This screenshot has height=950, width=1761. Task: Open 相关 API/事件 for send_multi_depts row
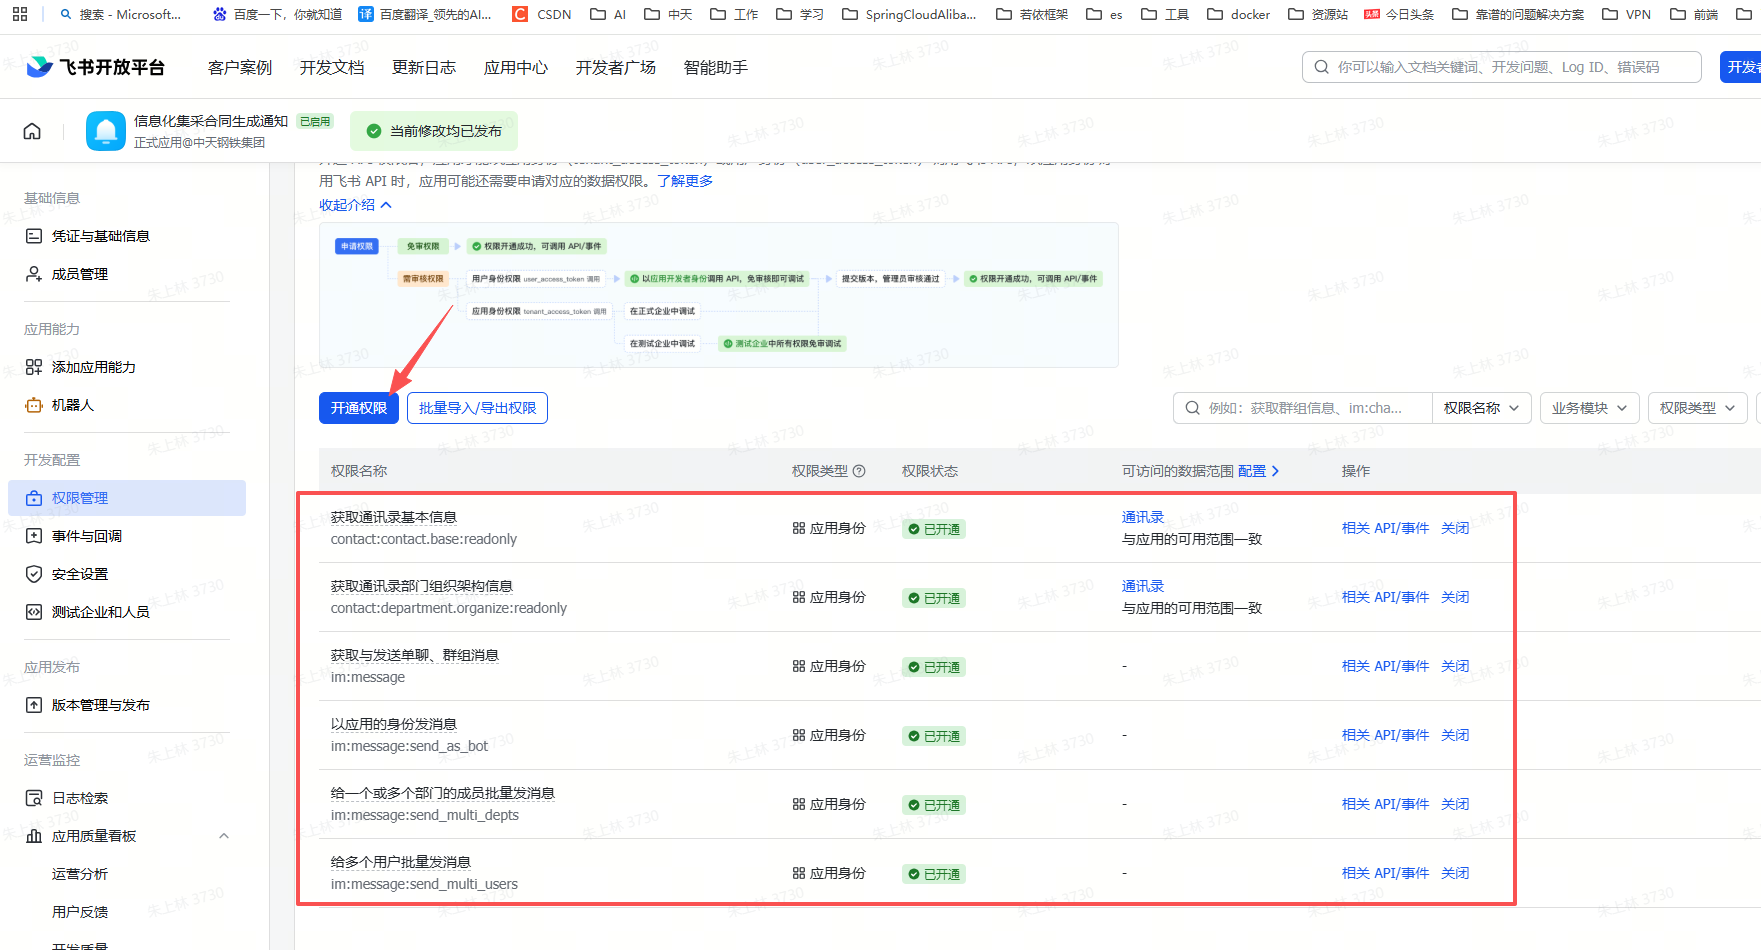(1385, 804)
